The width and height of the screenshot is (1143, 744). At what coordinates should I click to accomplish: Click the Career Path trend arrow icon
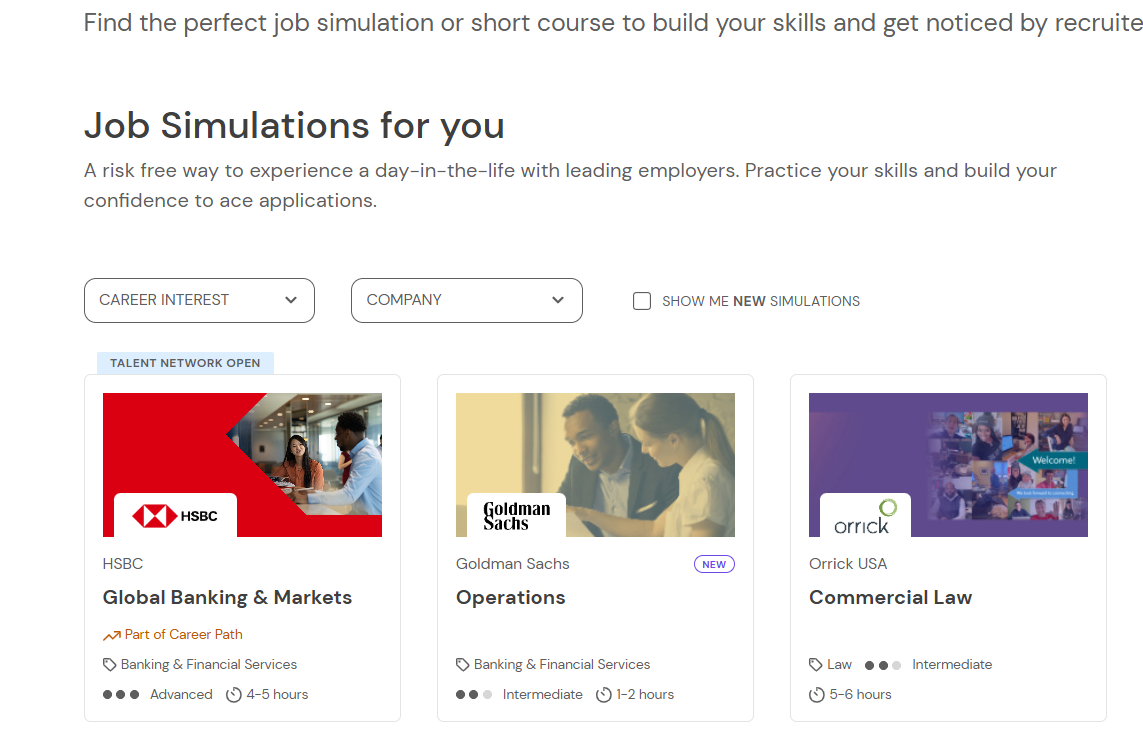111,635
